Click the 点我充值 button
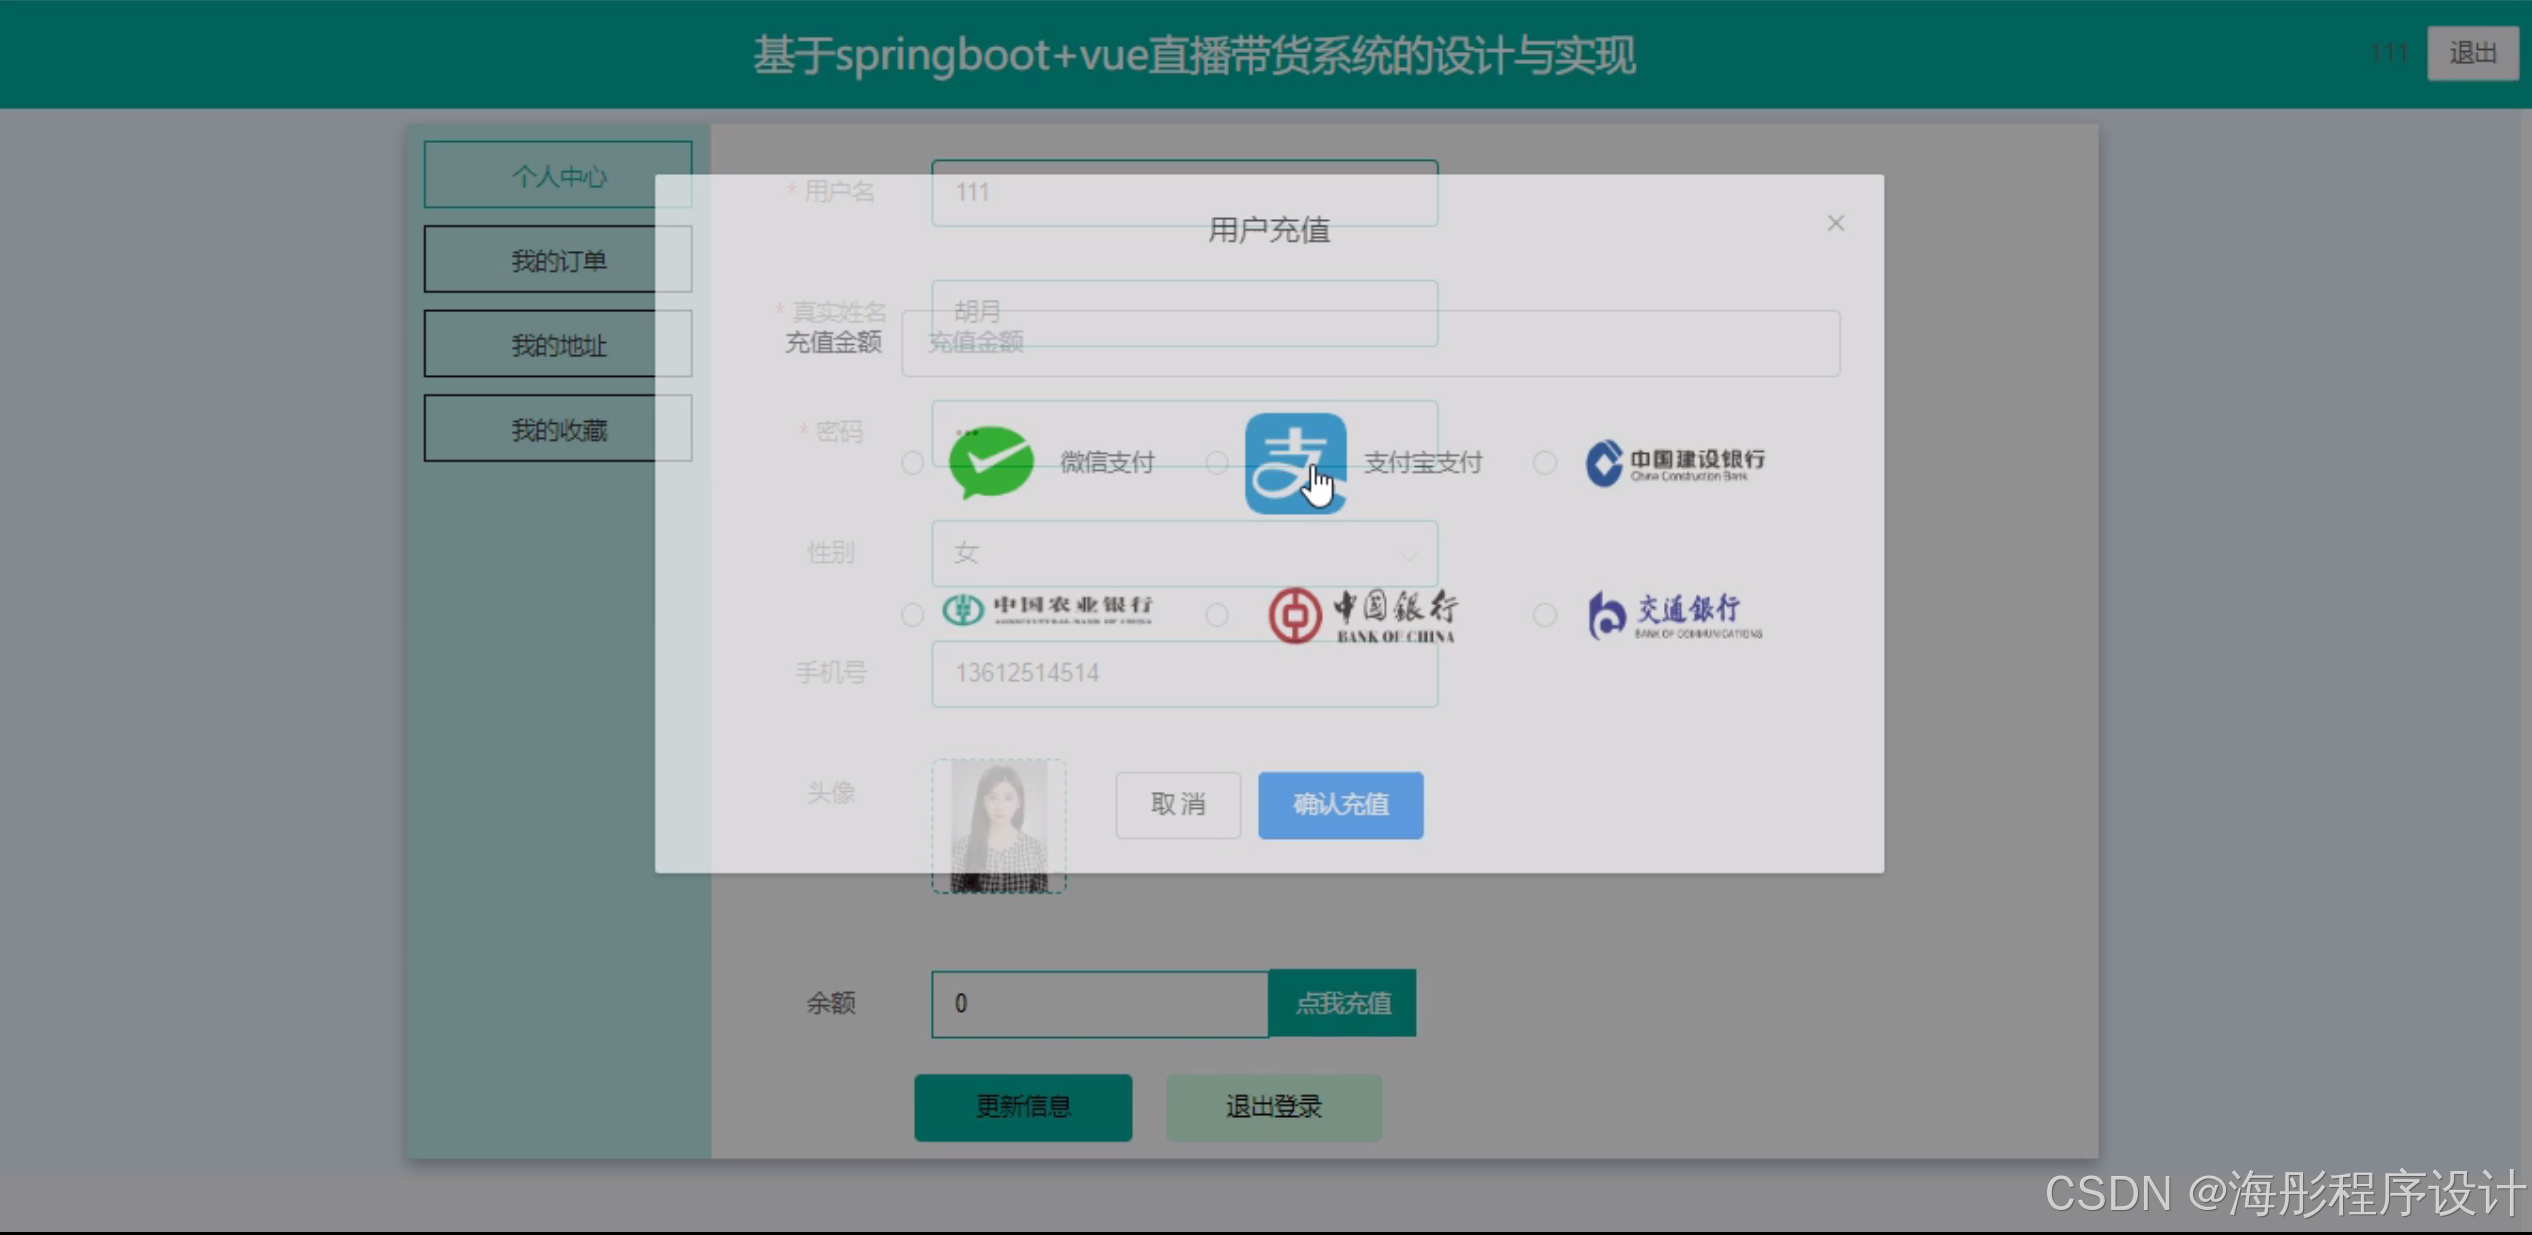This screenshot has height=1235, width=2532. coord(1342,1003)
